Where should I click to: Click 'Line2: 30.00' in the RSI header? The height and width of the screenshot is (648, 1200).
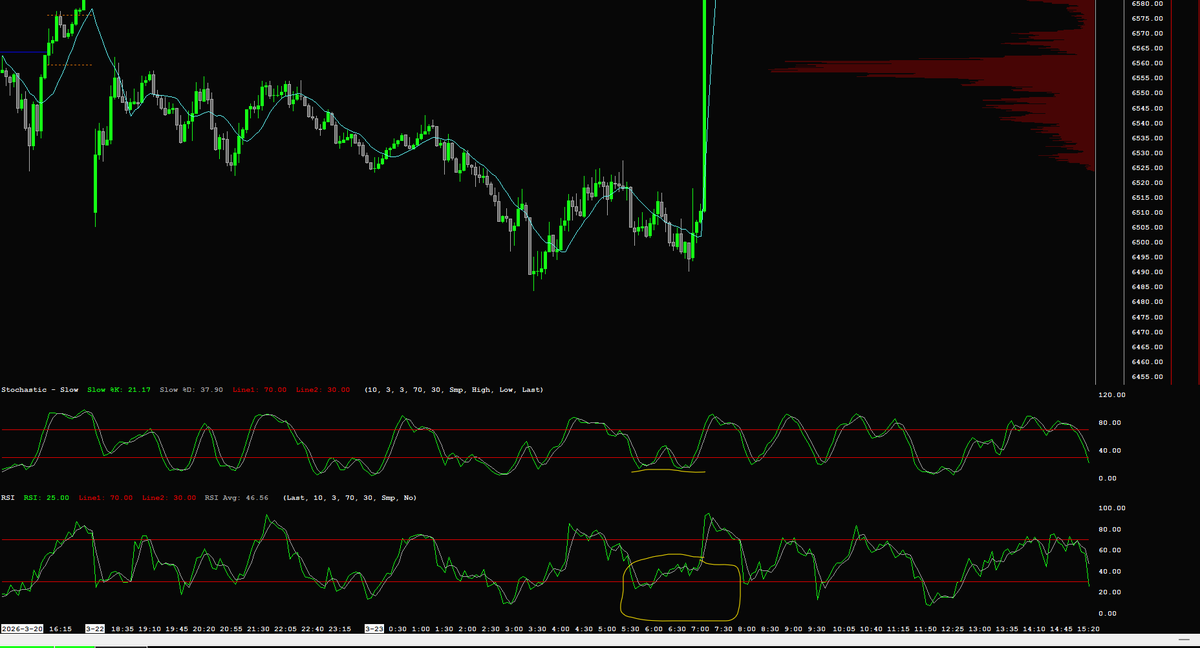tap(169, 497)
